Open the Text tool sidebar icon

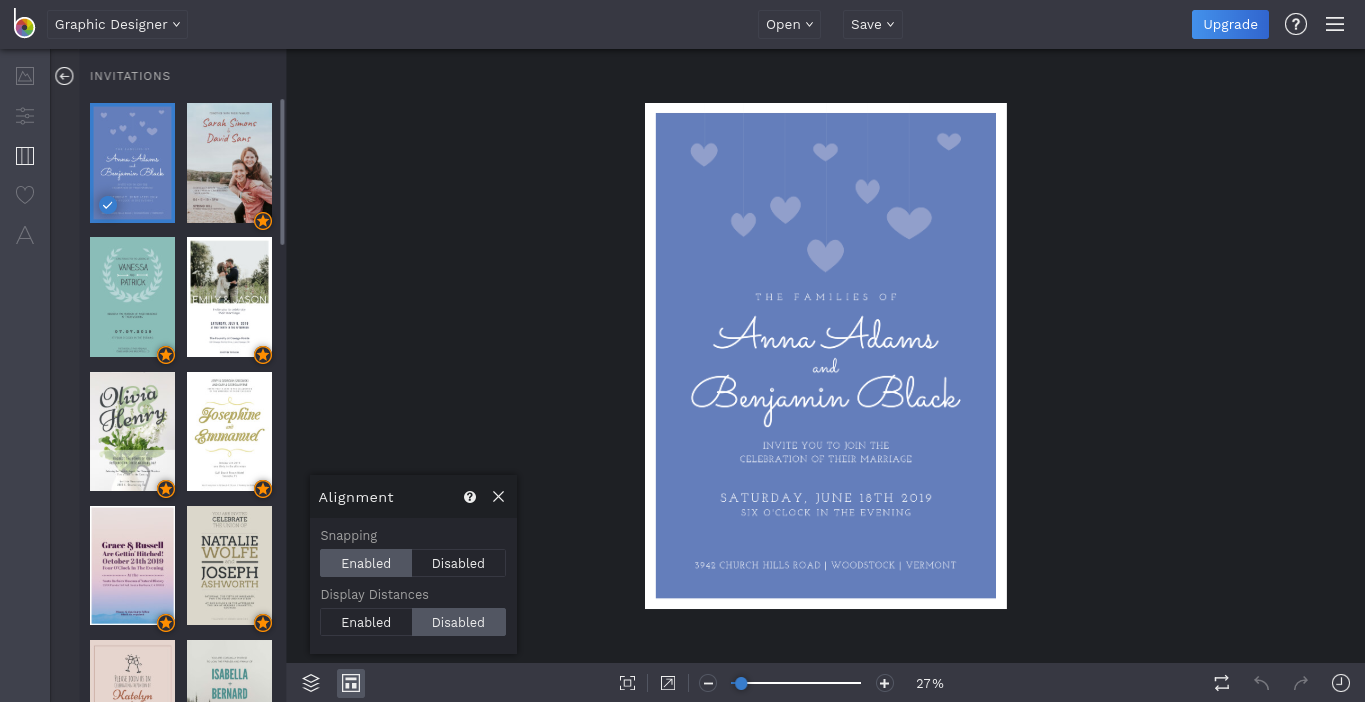pos(25,235)
